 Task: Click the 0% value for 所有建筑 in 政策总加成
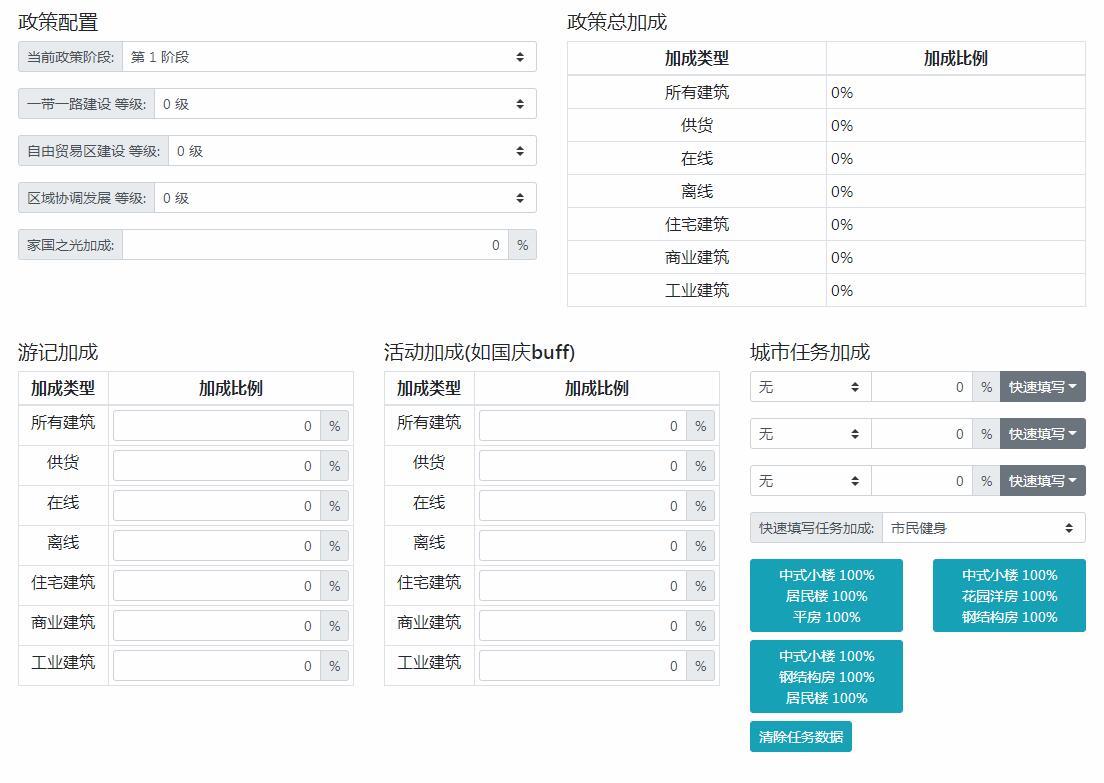(x=842, y=92)
